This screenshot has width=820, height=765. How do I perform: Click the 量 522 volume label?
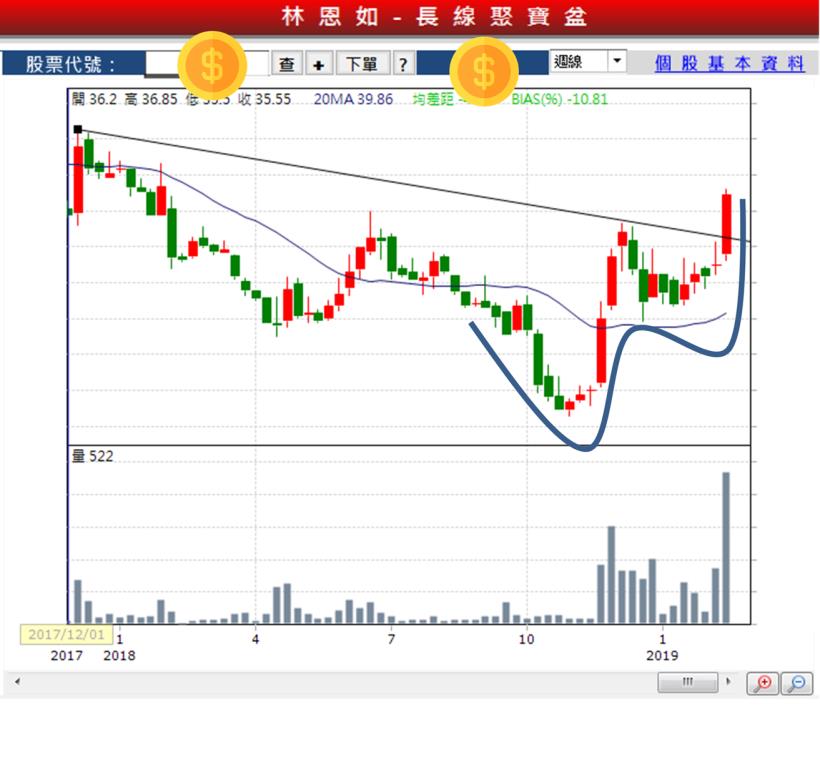click(93, 456)
